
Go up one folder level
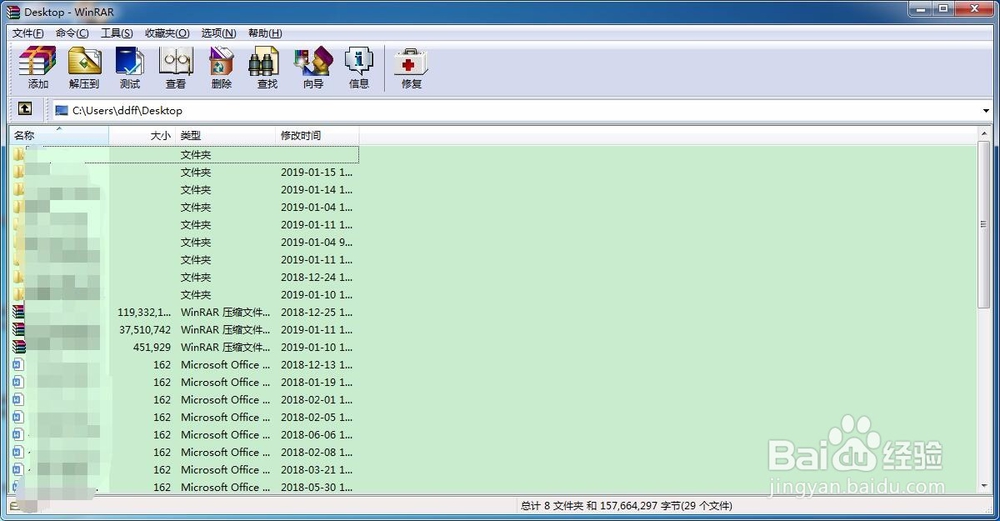pos(24,109)
